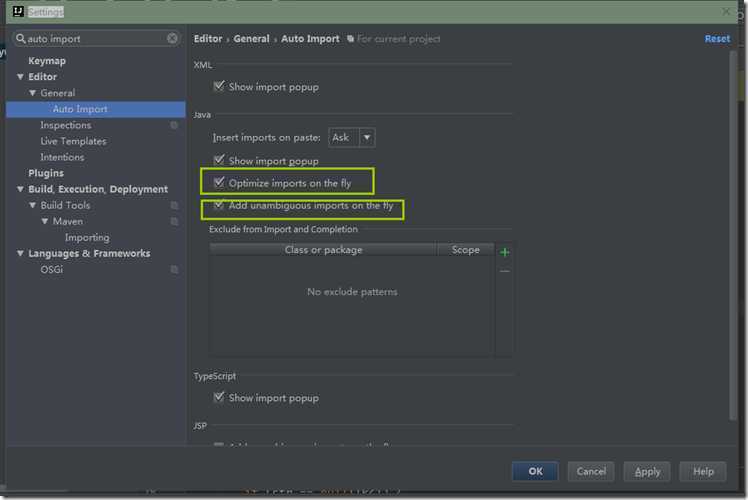Screen dimensions: 748x500
Task: Click Editor in breadcrumb path
Action: click(208, 39)
